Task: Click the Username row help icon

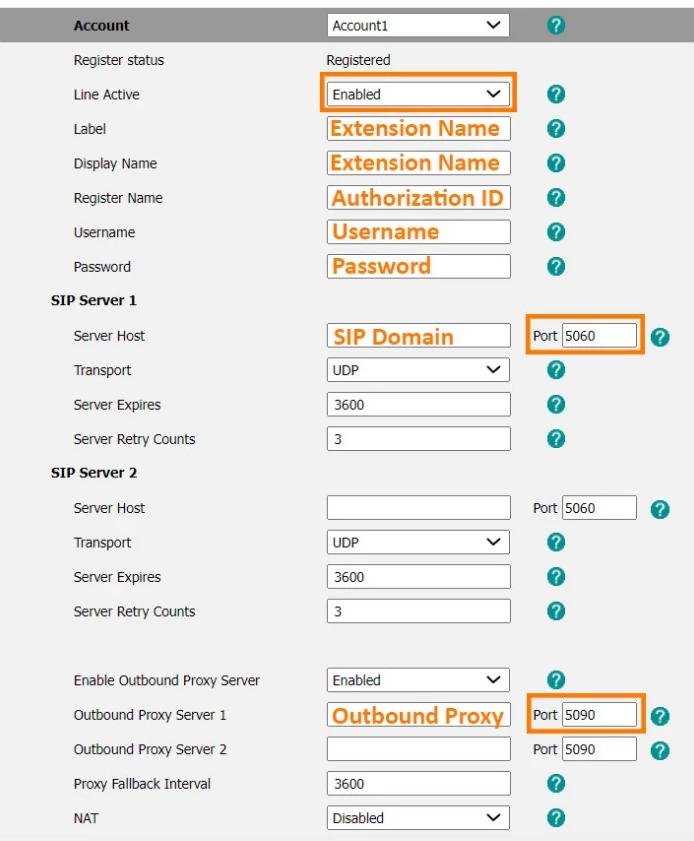Action: [x=556, y=232]
